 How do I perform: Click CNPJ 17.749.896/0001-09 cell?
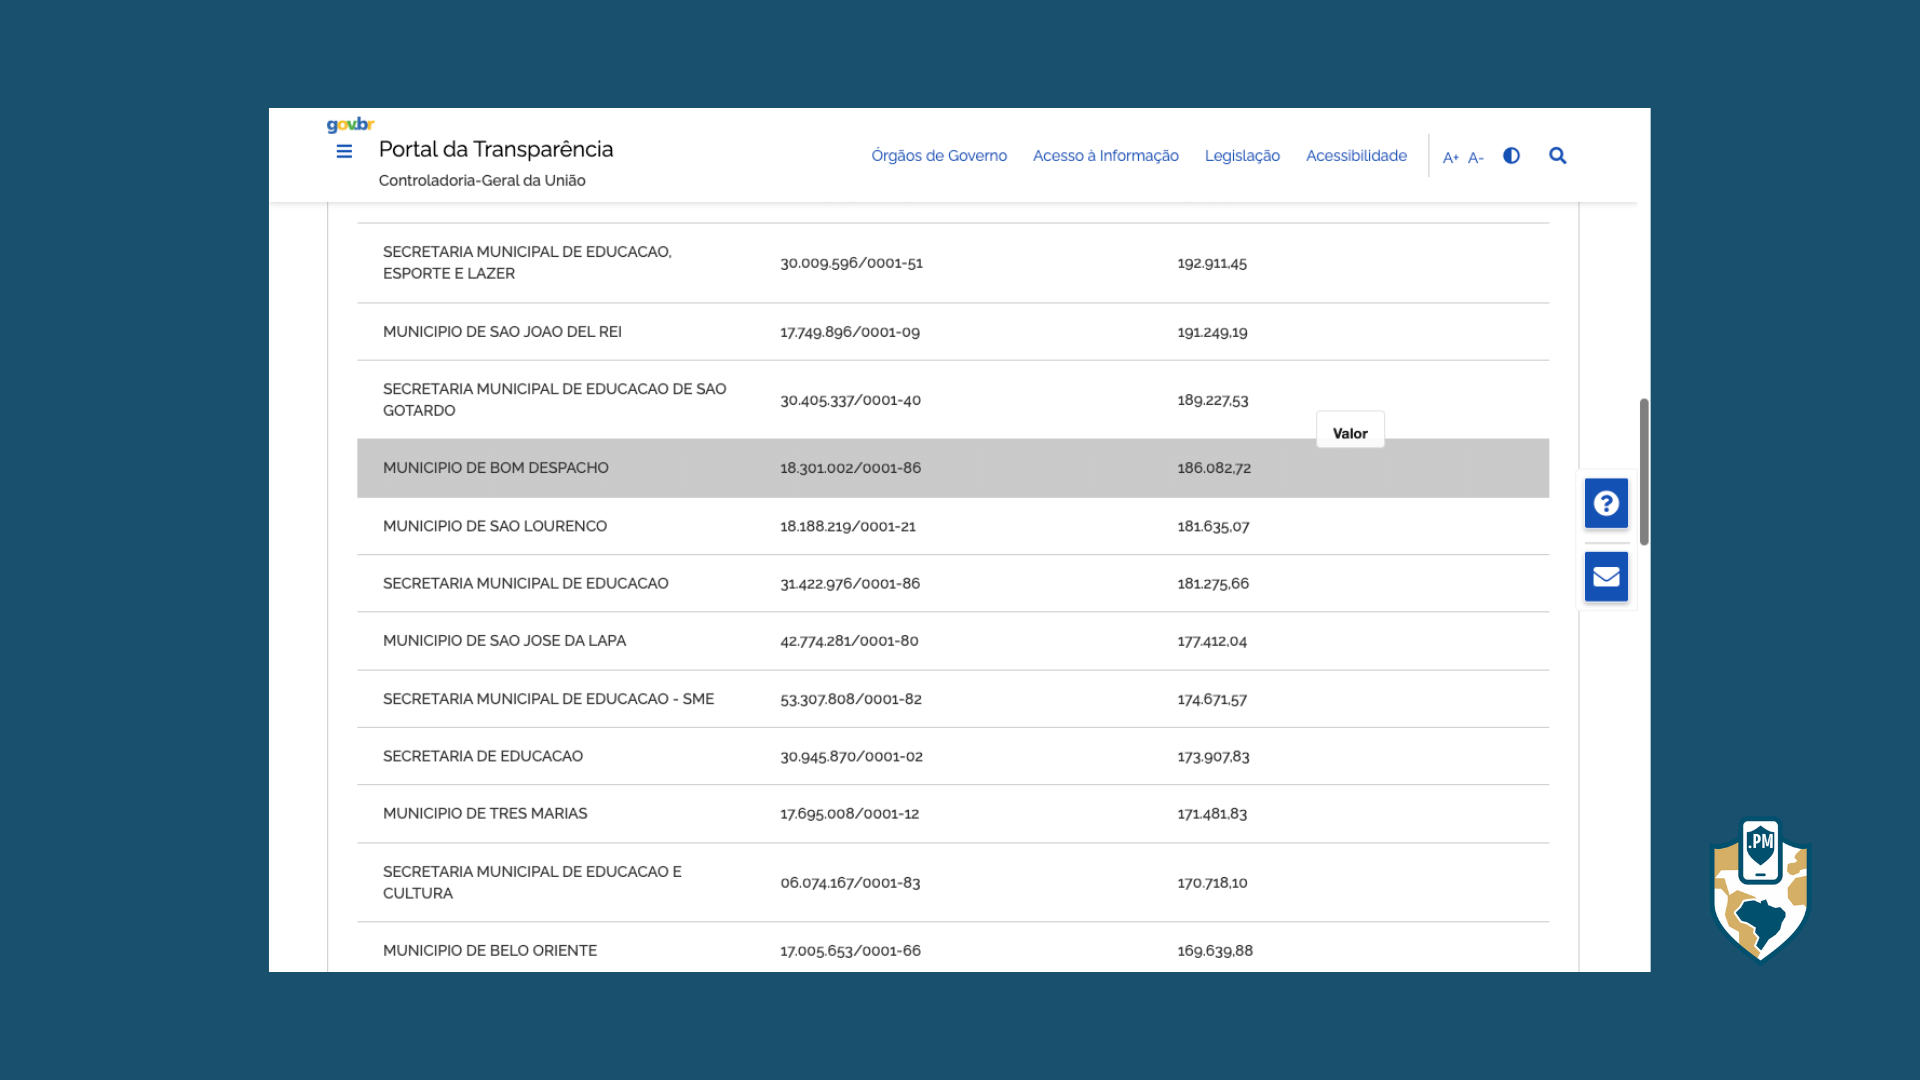(x=849, y=332)
